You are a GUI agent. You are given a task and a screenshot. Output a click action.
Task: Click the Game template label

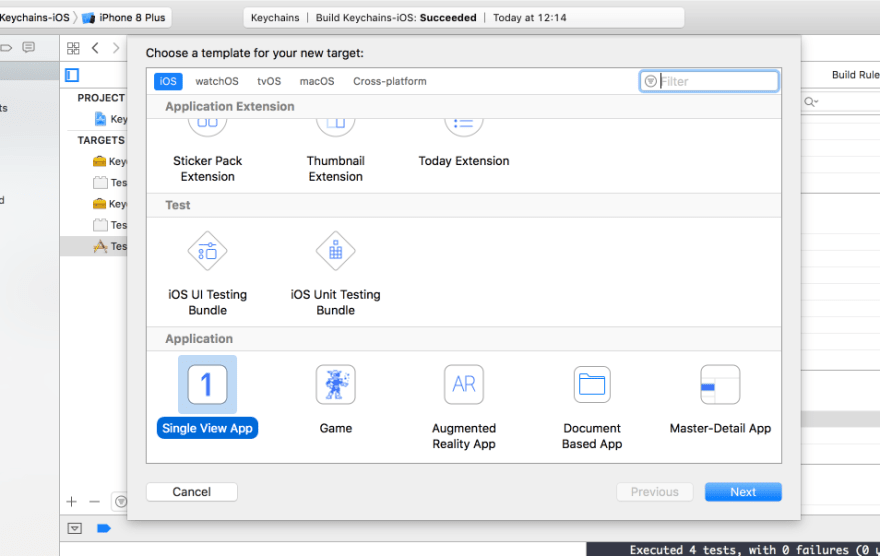336,428
